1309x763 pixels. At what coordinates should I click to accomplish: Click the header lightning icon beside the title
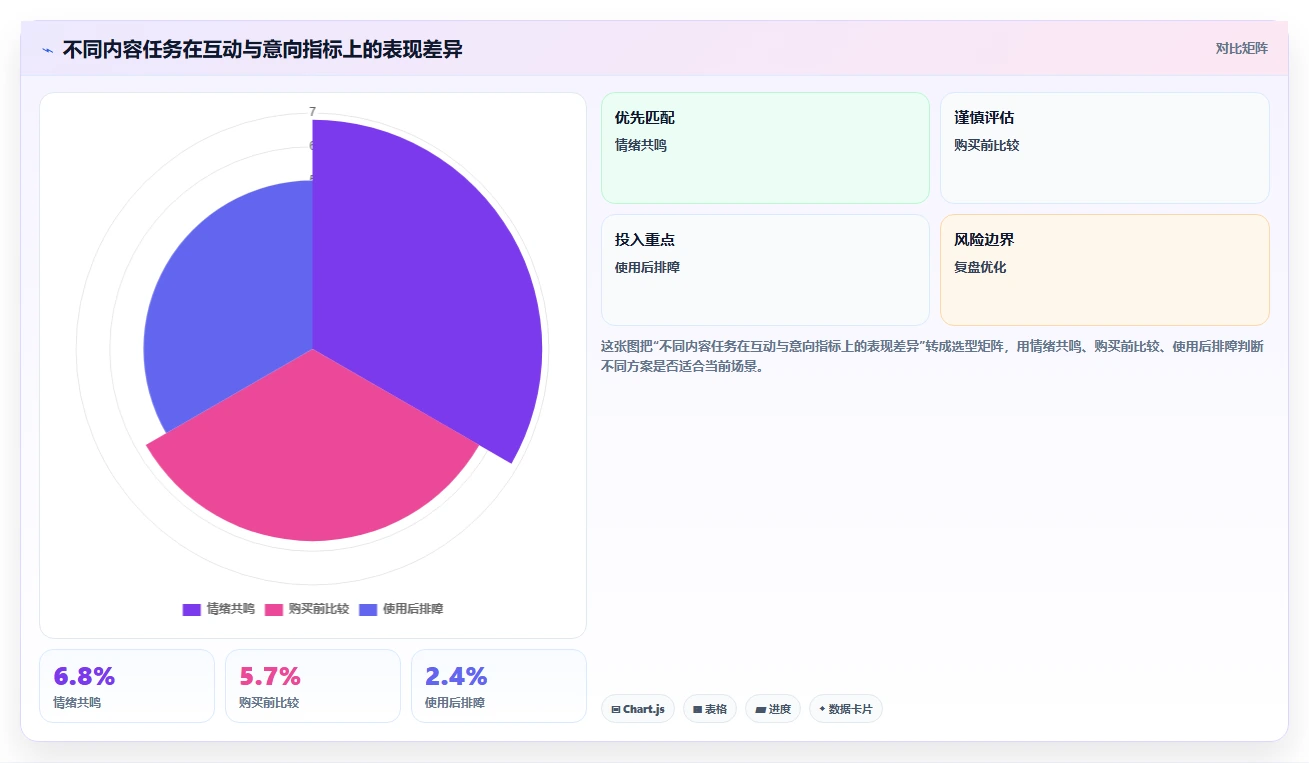click(x=48, y=50)
